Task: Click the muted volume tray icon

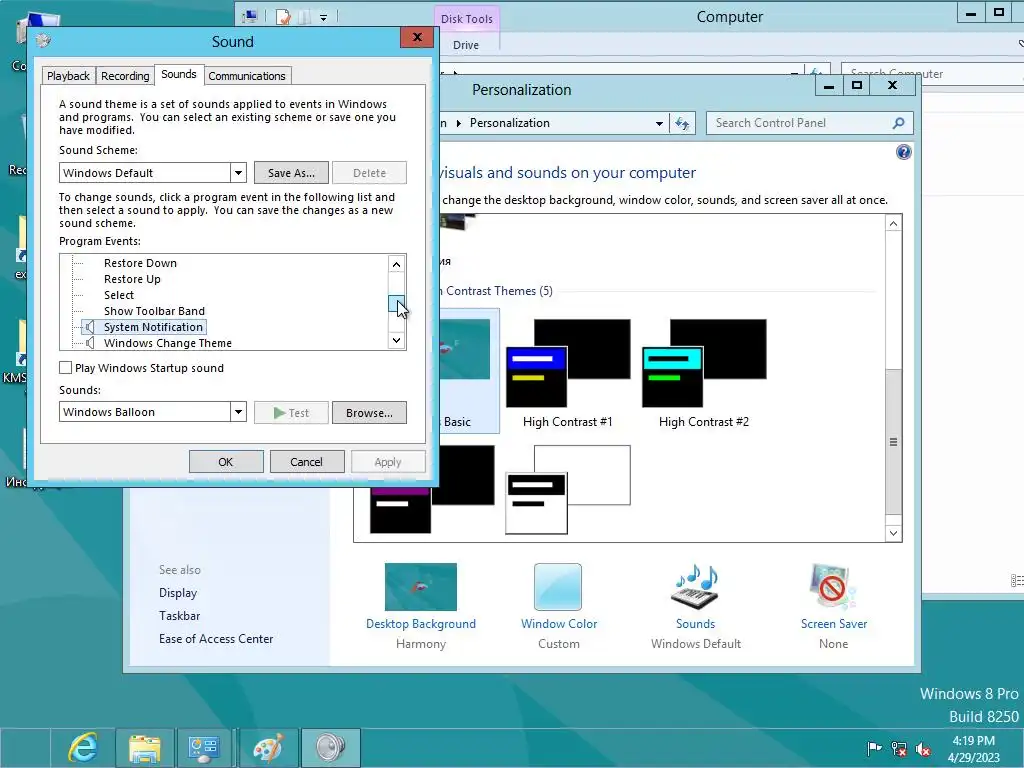Action: click(923, 748)
